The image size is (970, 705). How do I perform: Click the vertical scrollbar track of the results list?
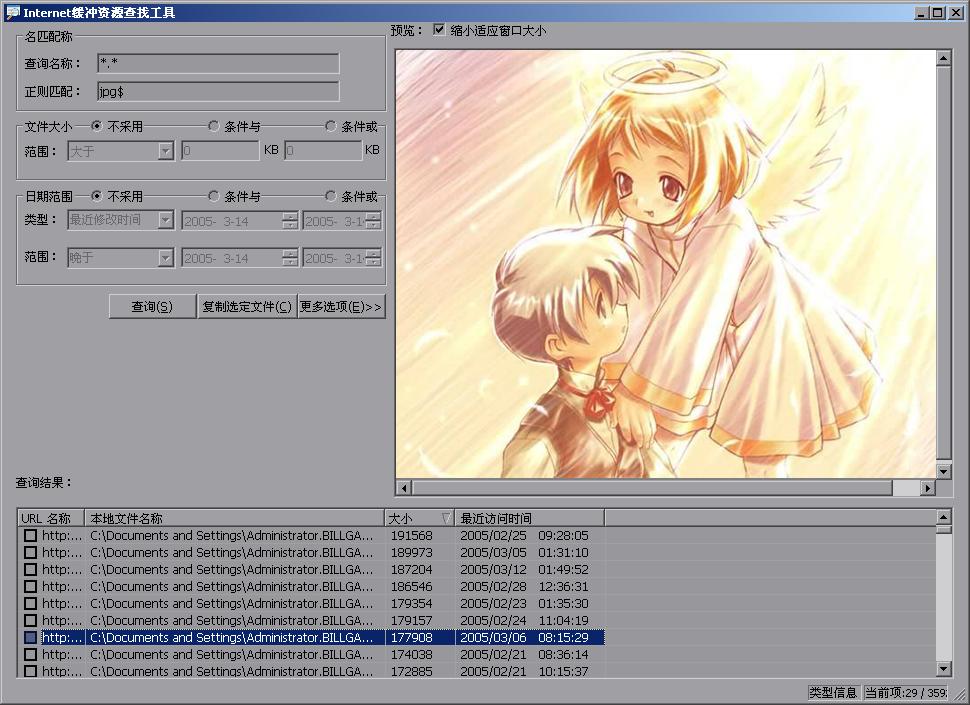pos(943,597)
